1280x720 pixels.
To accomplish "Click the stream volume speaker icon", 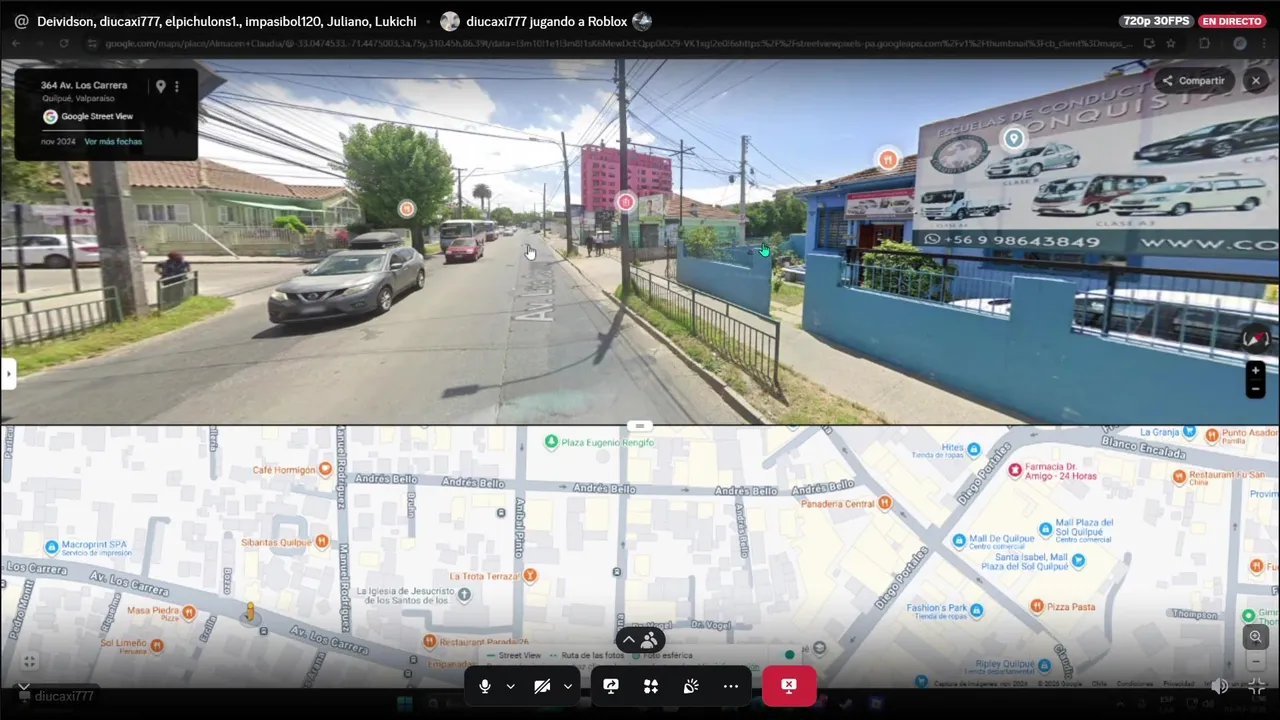I will pyautogui.click(x=1219, y=686).
